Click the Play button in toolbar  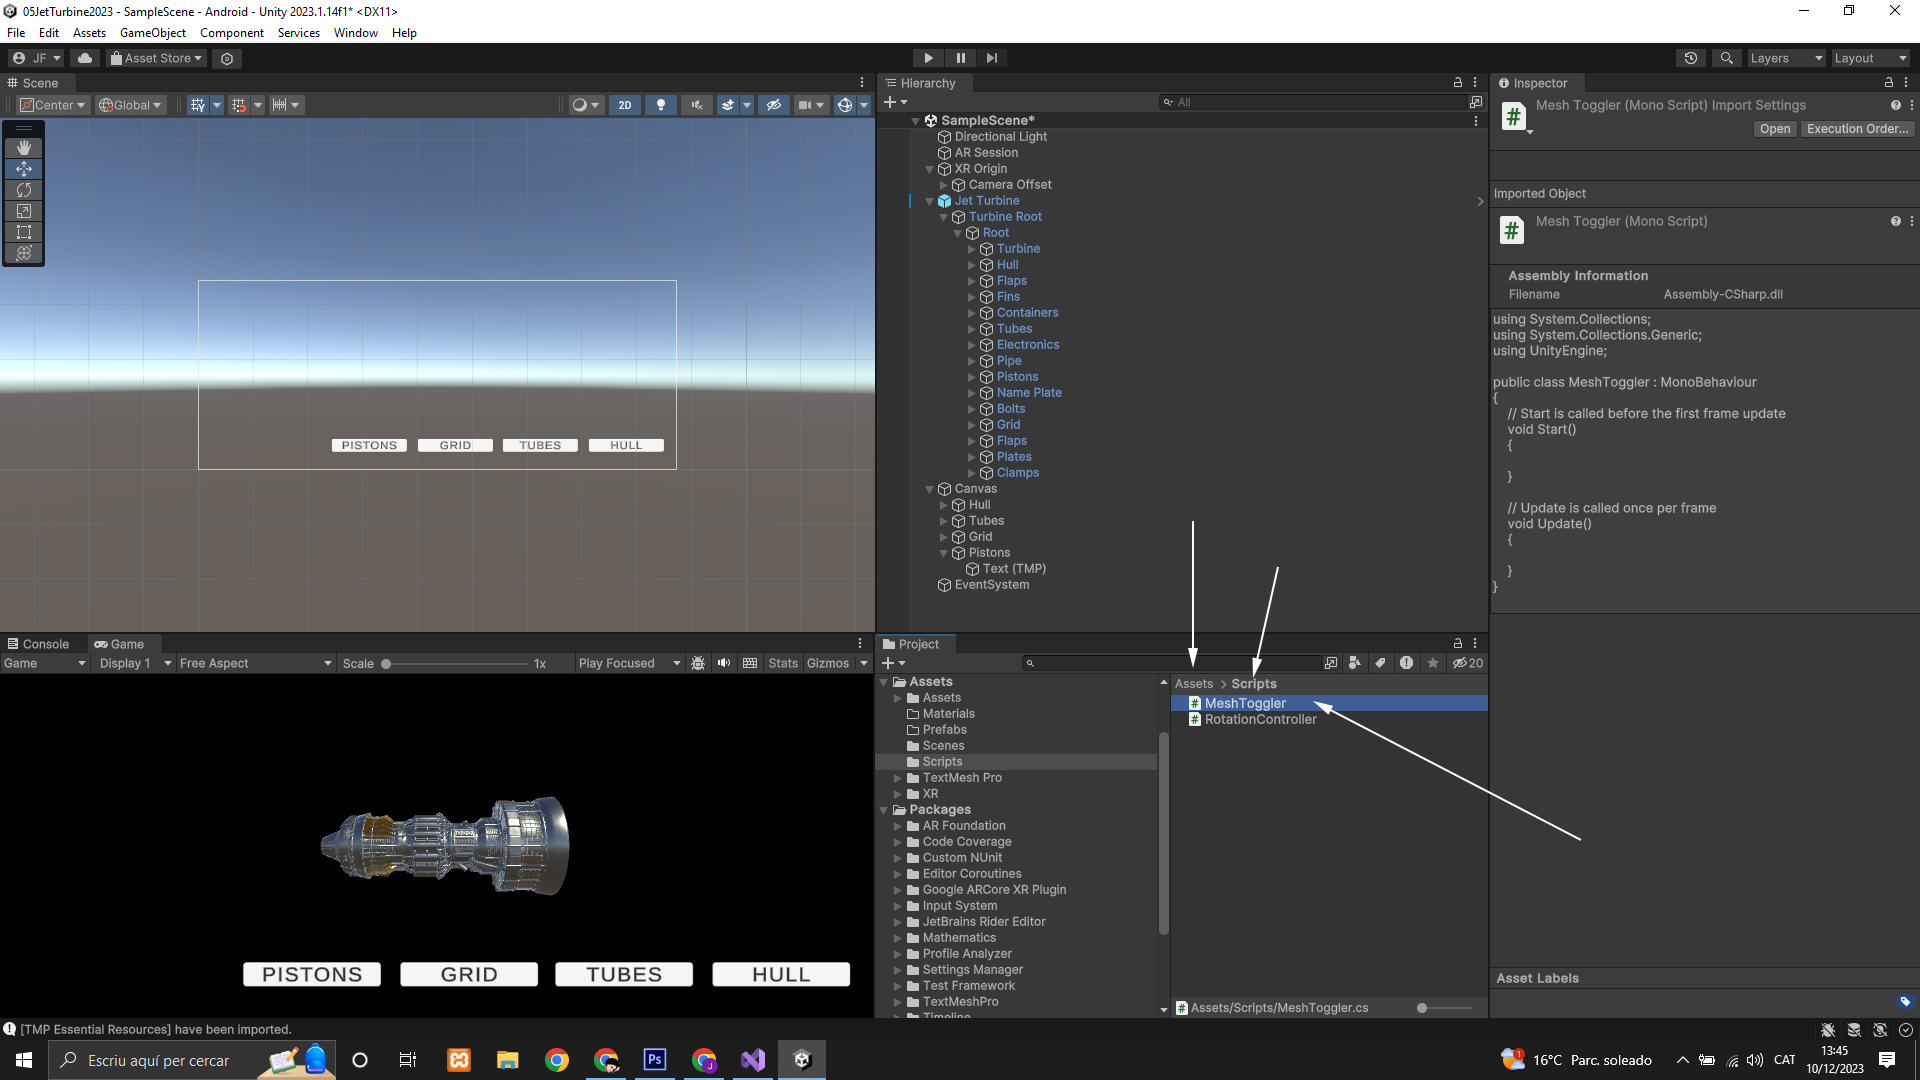(928, 58)
